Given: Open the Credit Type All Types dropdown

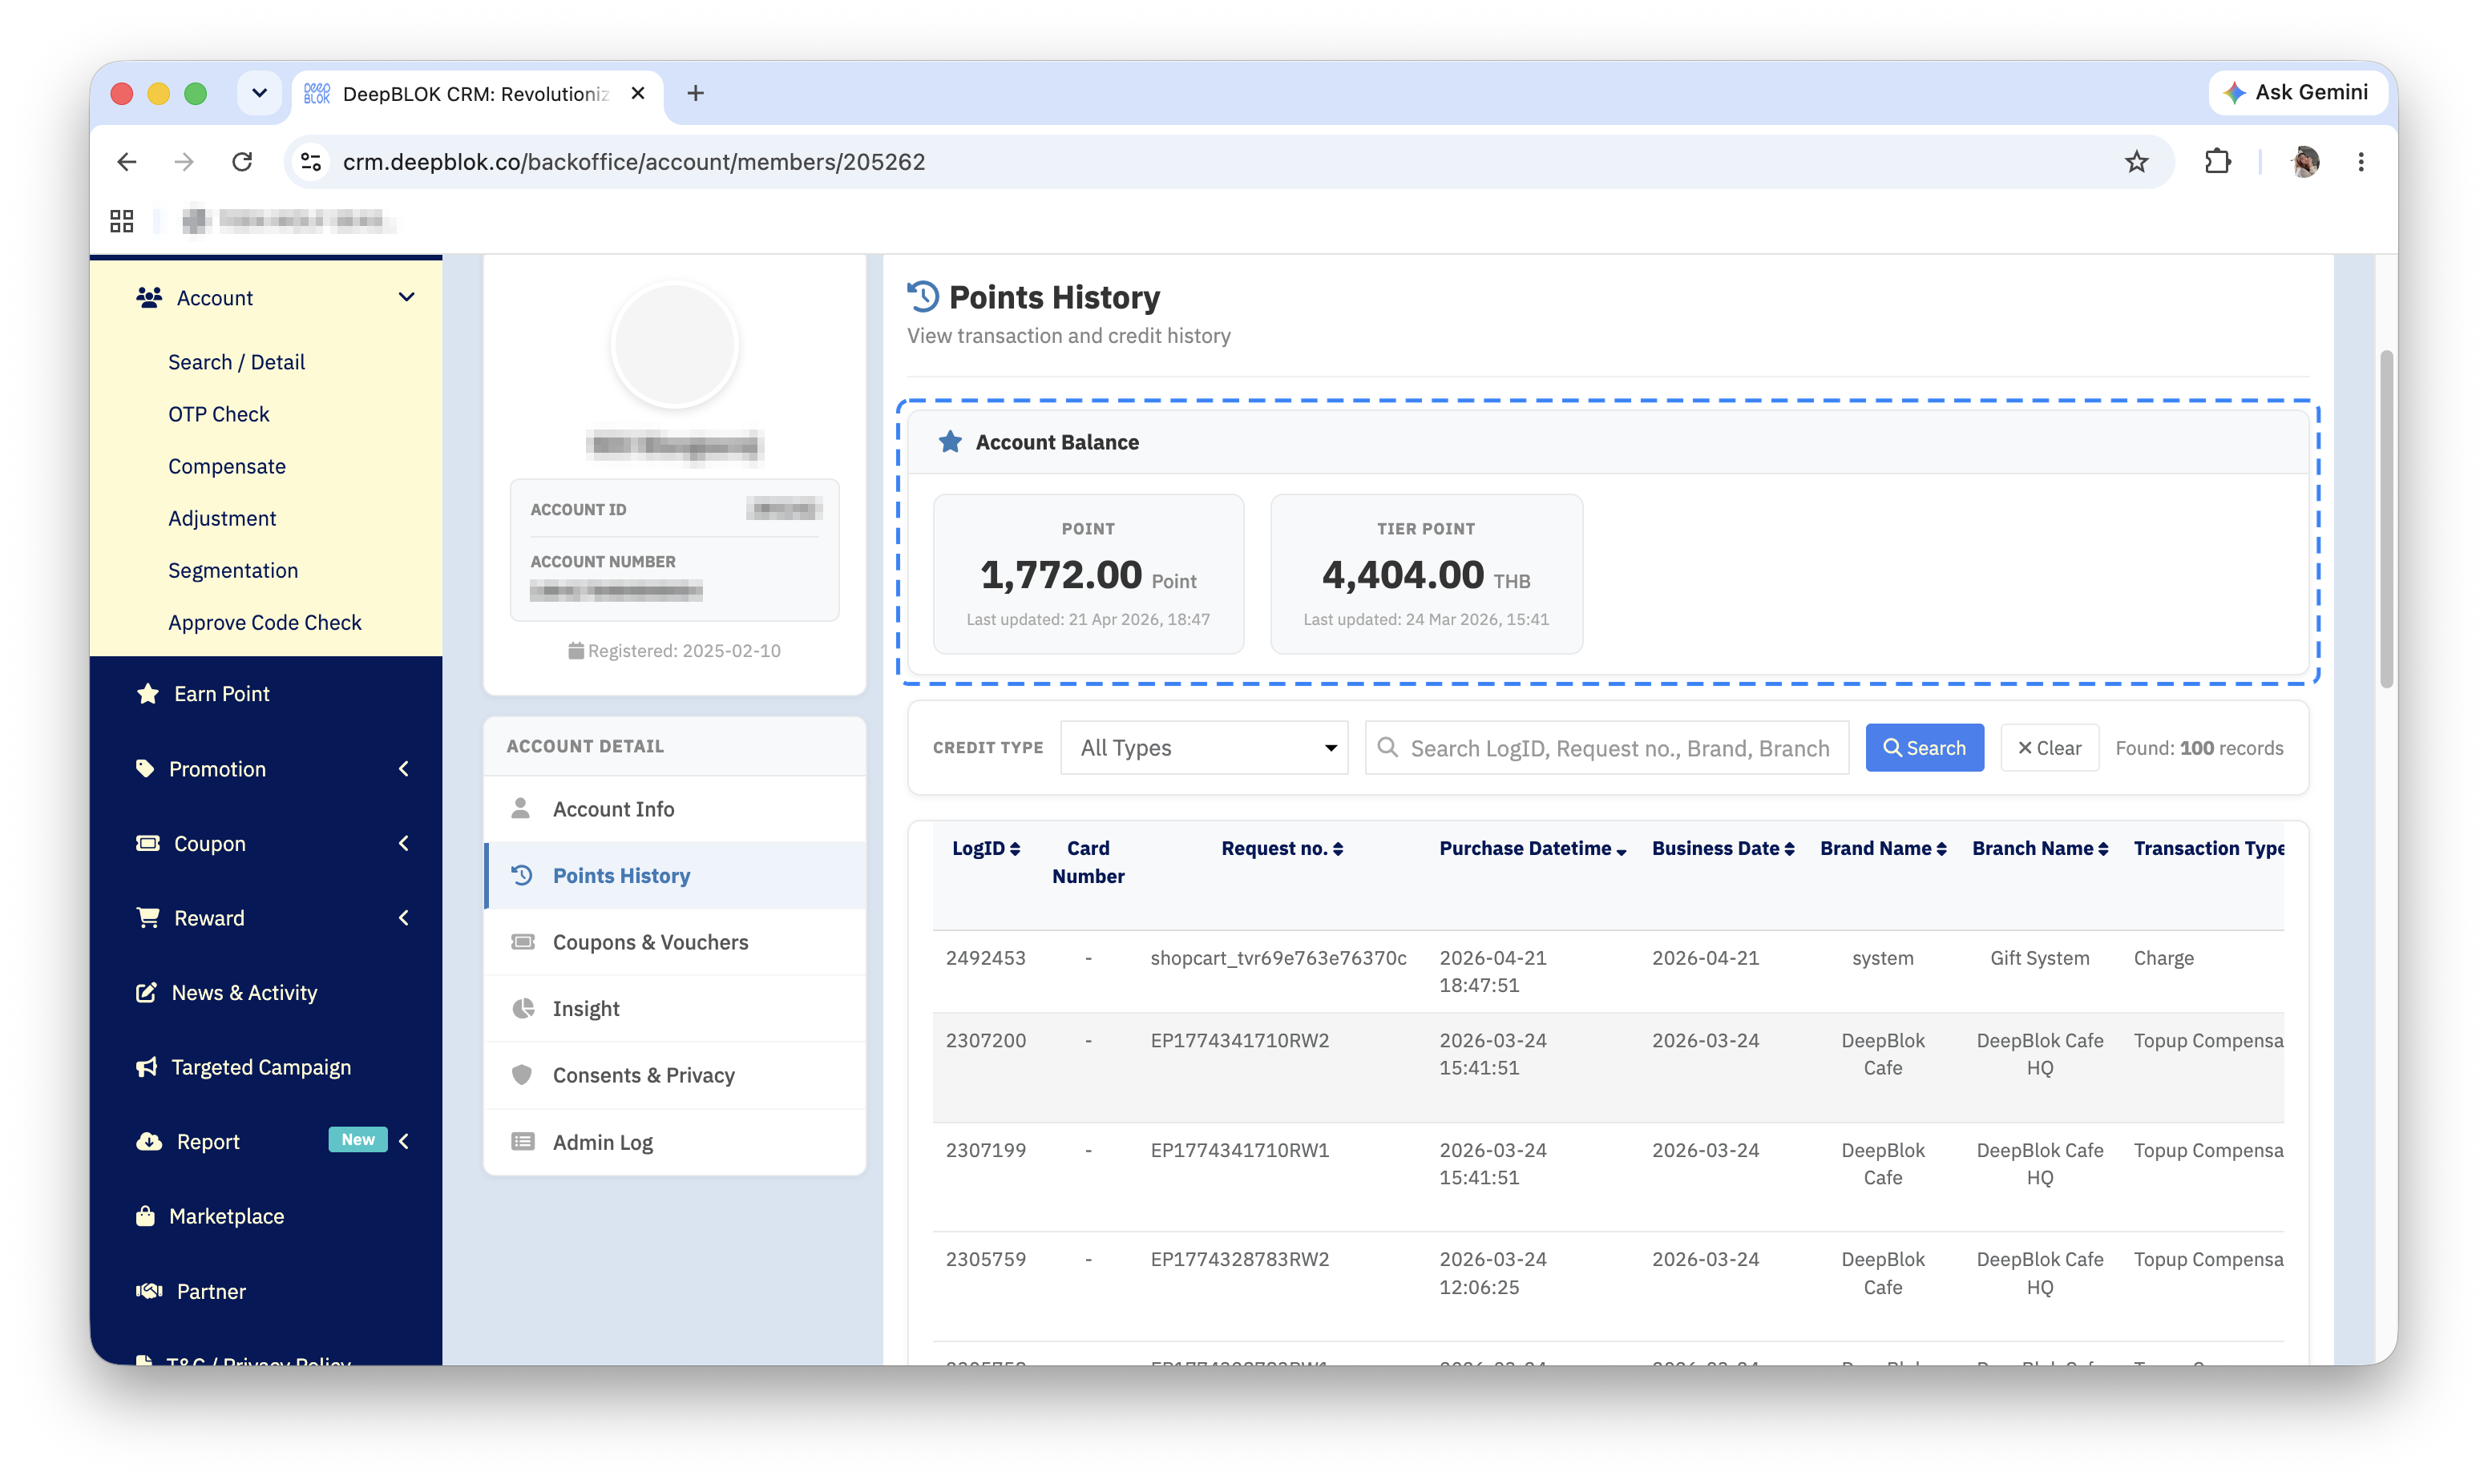Looking at the screenshot, I should click(1204, 747).
